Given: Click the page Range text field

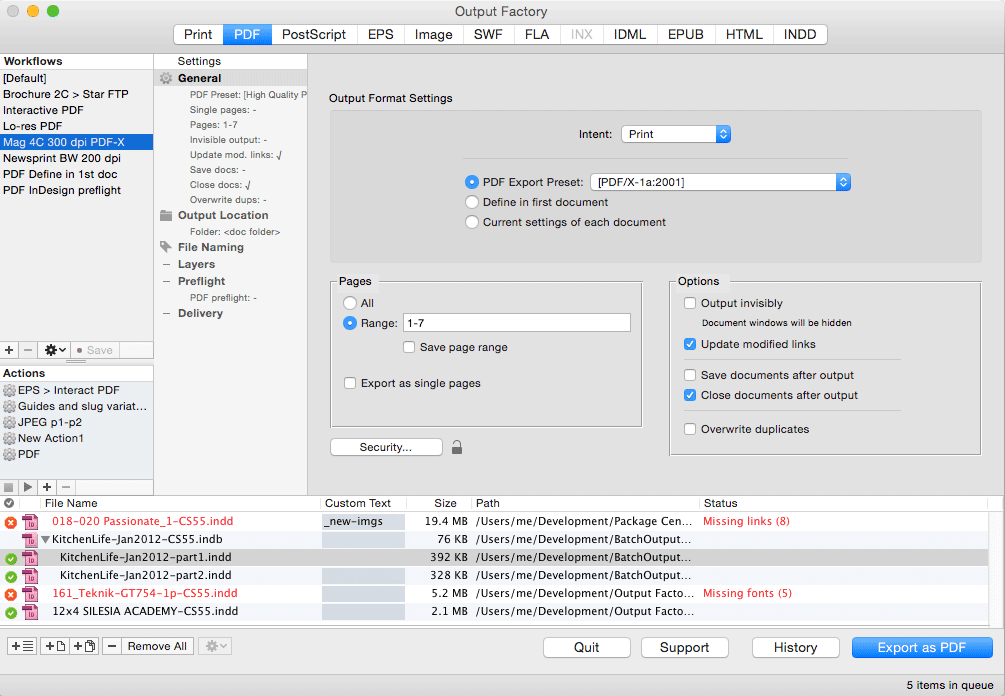Looking at the screenshot, I should (516, 323).
